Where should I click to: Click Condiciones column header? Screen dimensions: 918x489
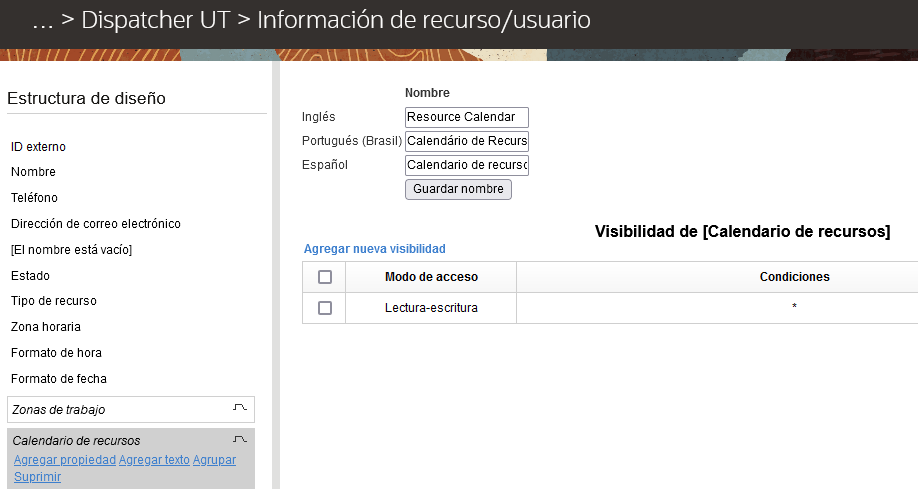click(x=794, y=277)
